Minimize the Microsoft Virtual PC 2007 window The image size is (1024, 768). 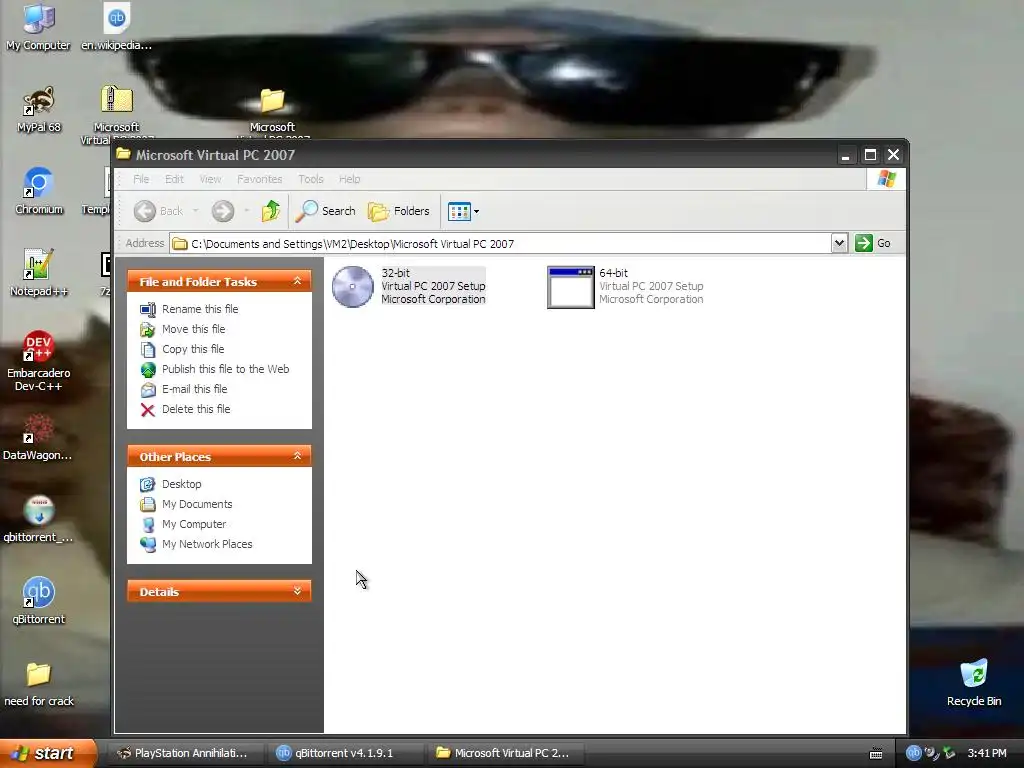point(846,155)
